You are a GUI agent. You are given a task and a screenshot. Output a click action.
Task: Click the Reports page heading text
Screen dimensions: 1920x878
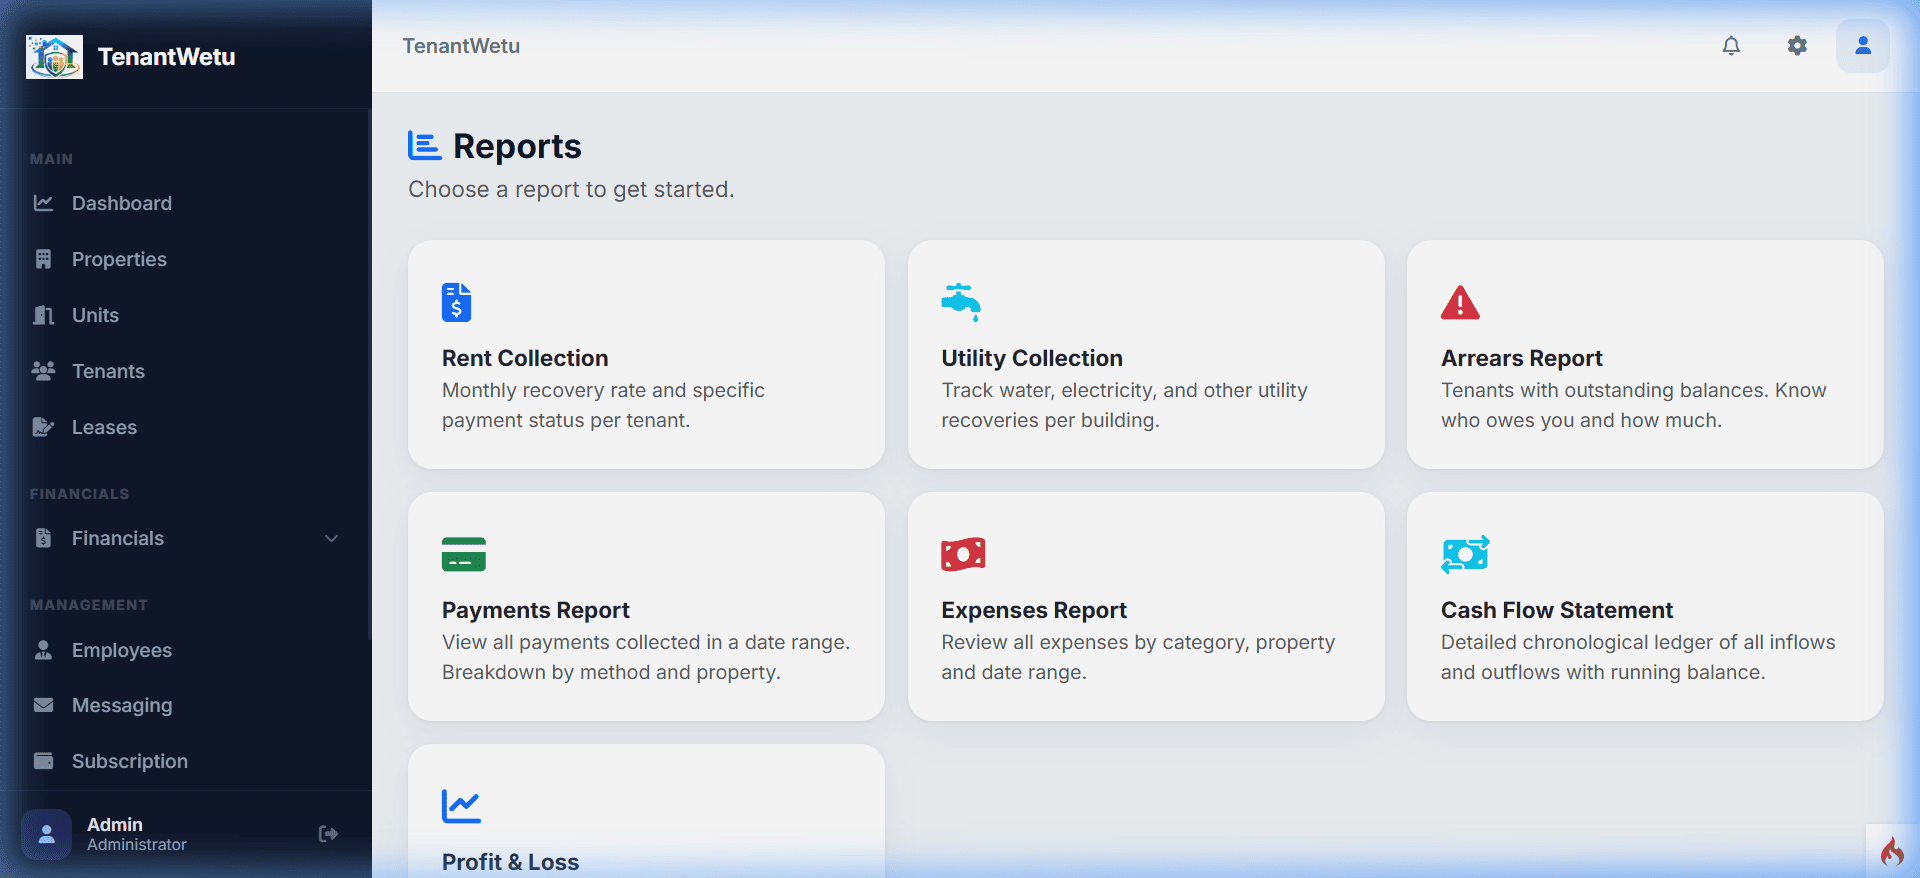517,146
